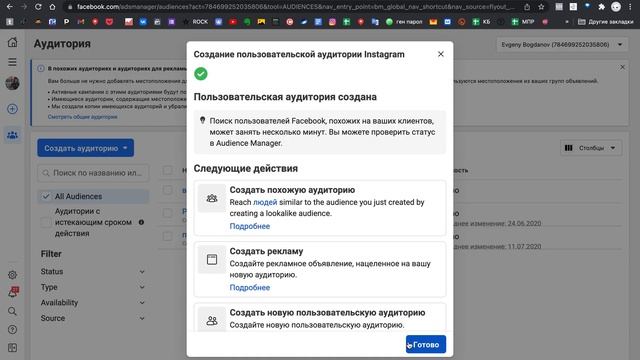The width and height of the screenshot is (640, 360).
Task: Open Подробнее link under Создать похожую аудиторию
Action: (249, 226)
